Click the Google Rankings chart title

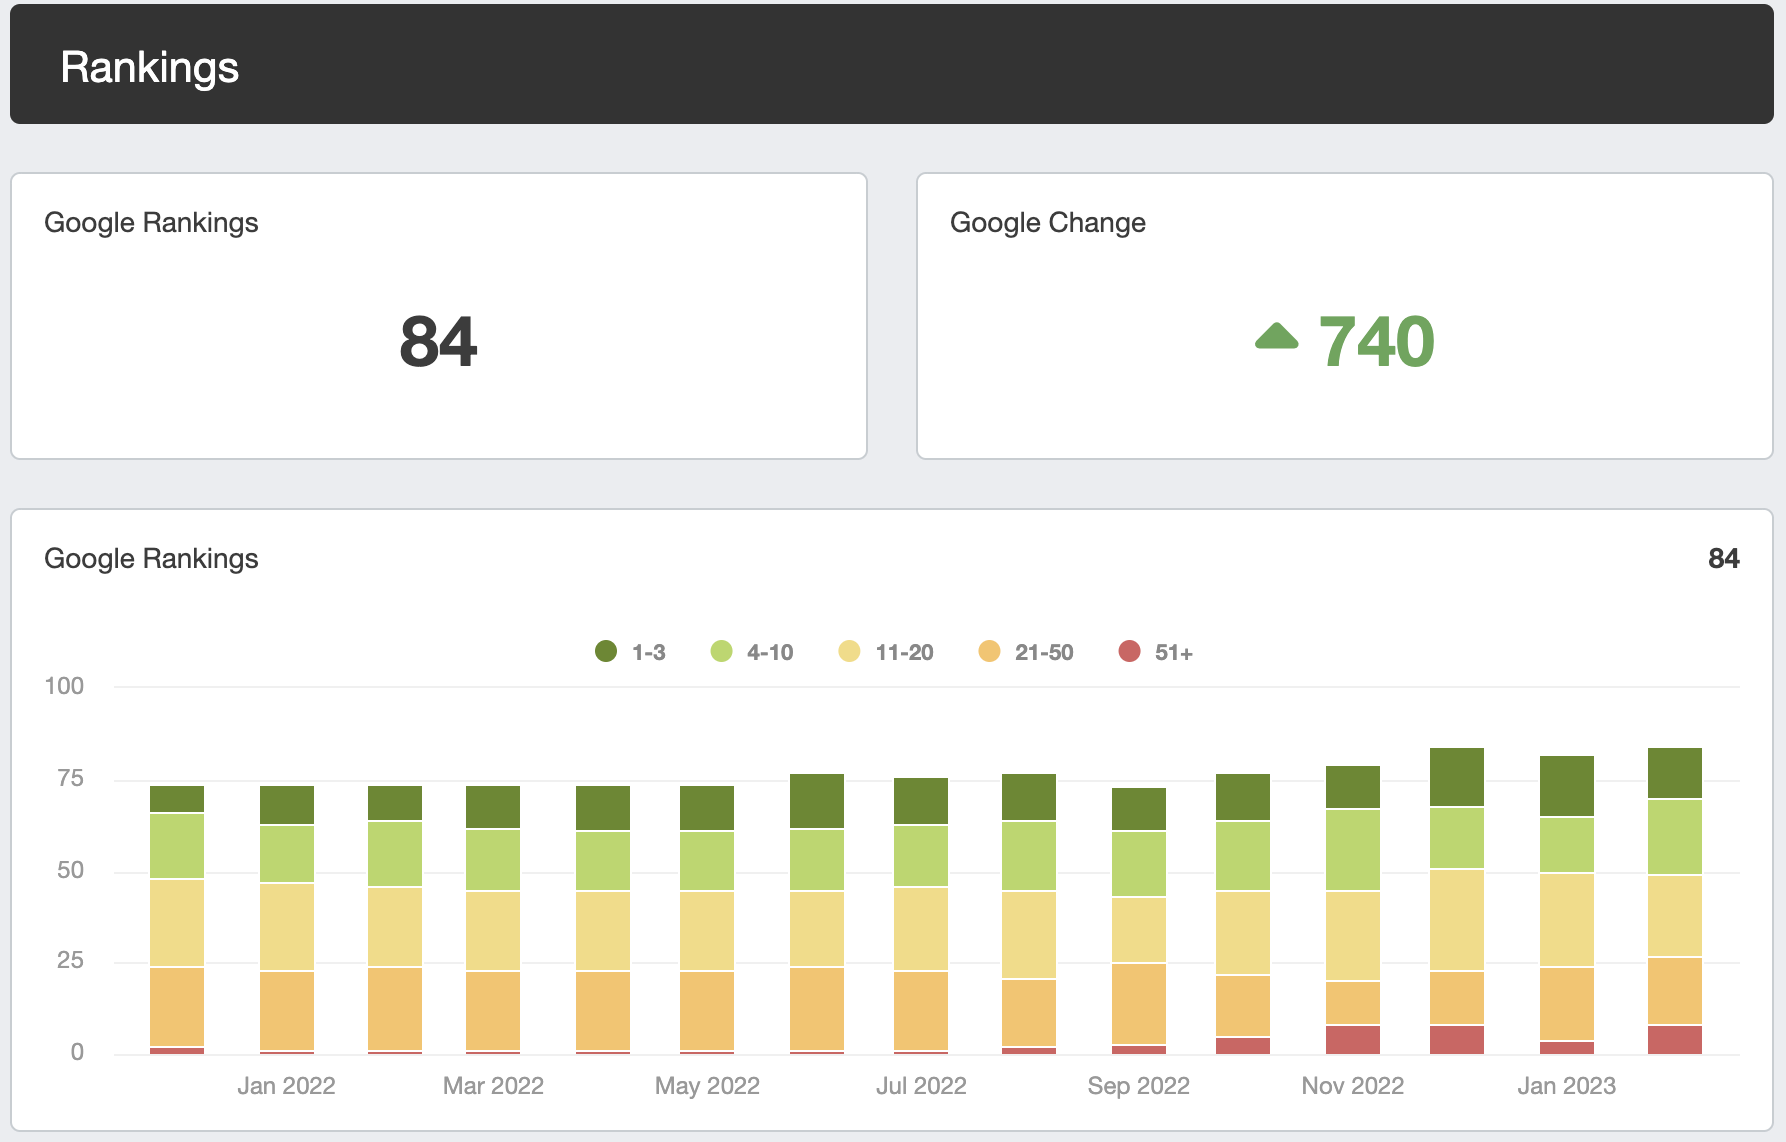[x=151, y=558]
